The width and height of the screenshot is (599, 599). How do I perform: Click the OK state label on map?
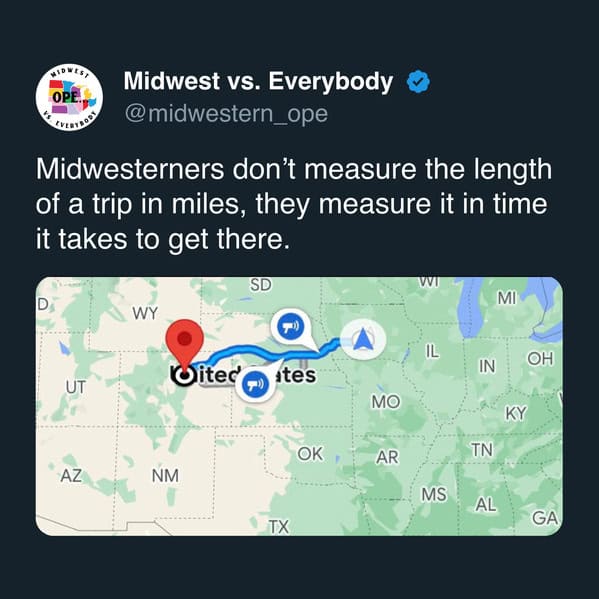coord(310,454)
